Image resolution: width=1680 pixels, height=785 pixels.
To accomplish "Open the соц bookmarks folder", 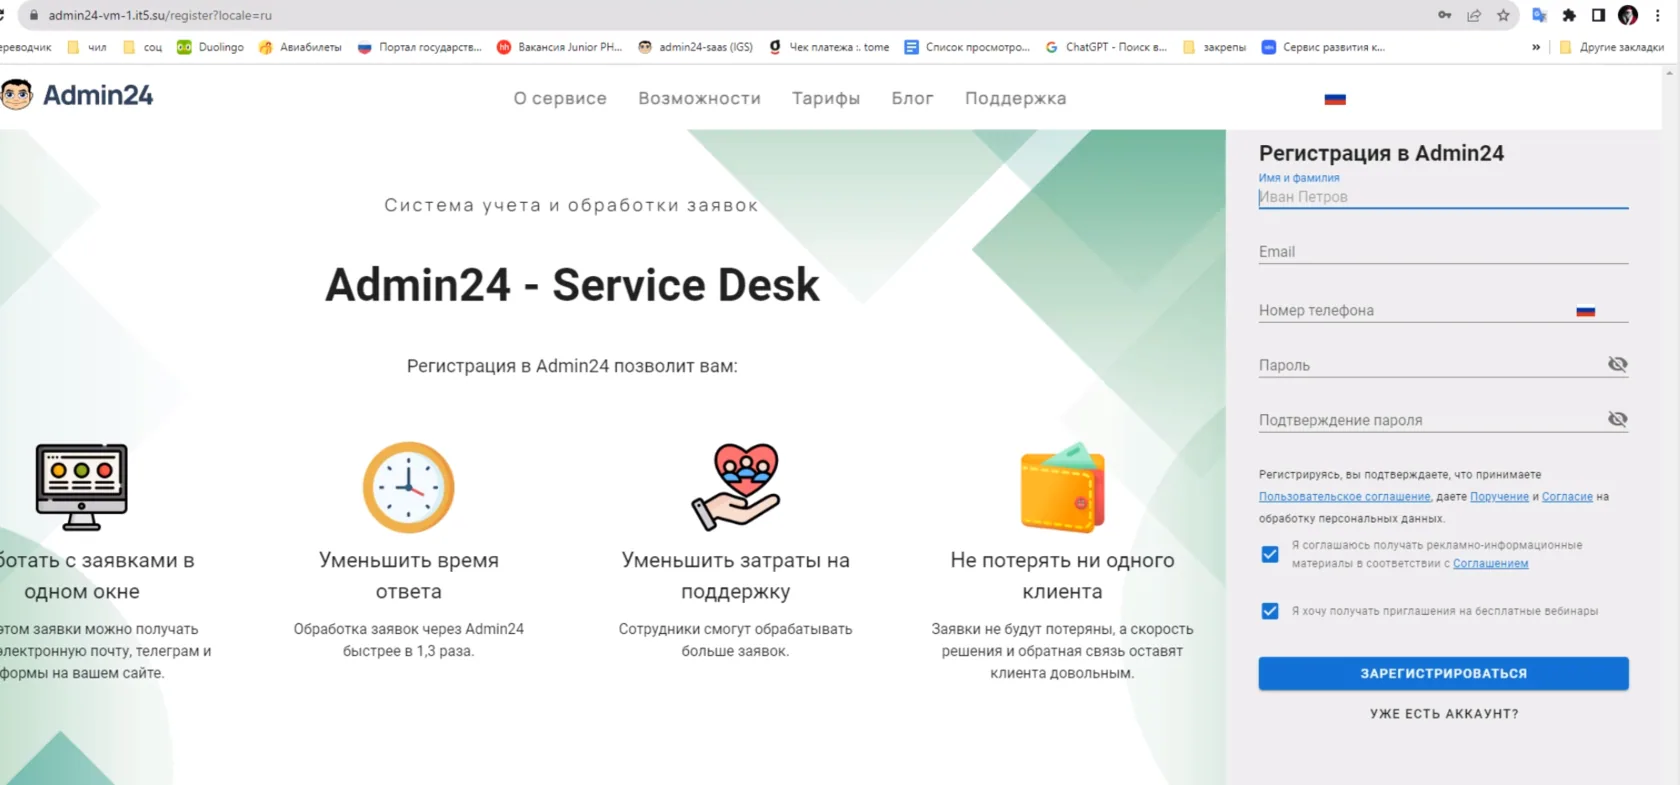I will [x=142, y=47].
